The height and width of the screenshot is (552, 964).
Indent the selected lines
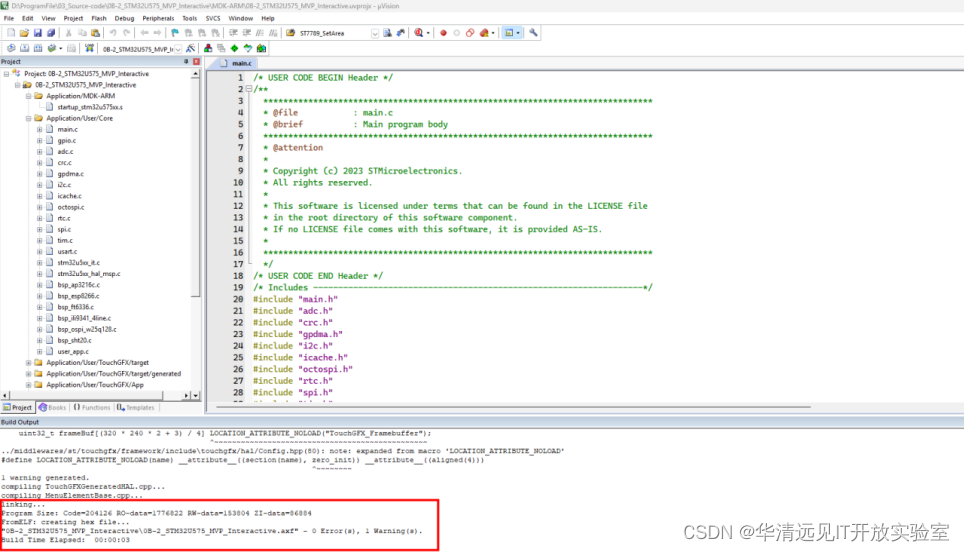tap(233, 33)
